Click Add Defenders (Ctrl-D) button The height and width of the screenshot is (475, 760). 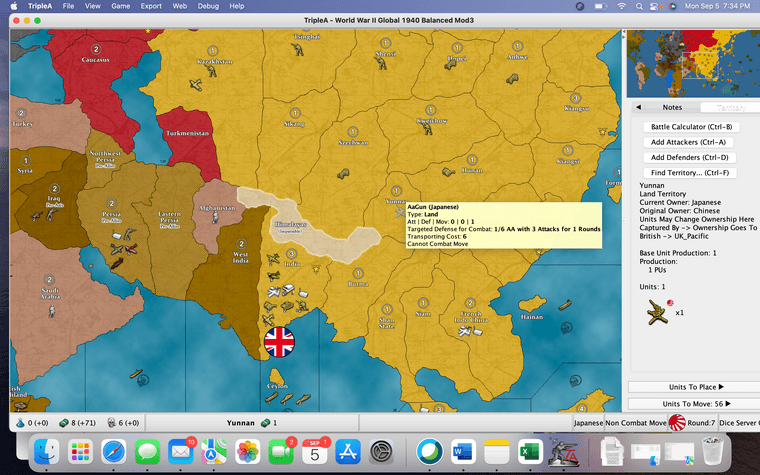(690, 157)
